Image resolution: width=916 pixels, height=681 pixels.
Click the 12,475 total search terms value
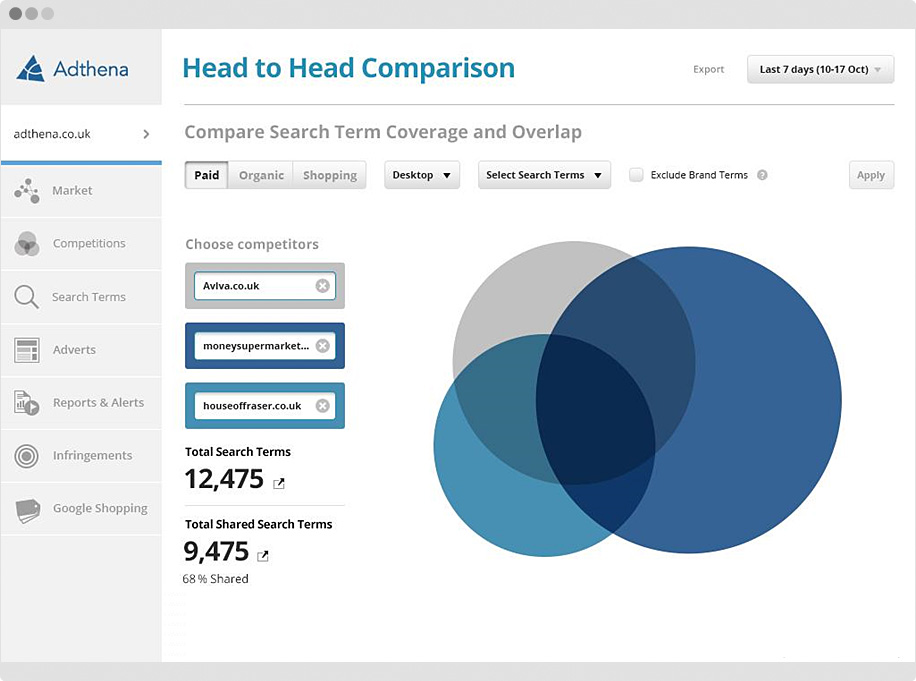224,479
